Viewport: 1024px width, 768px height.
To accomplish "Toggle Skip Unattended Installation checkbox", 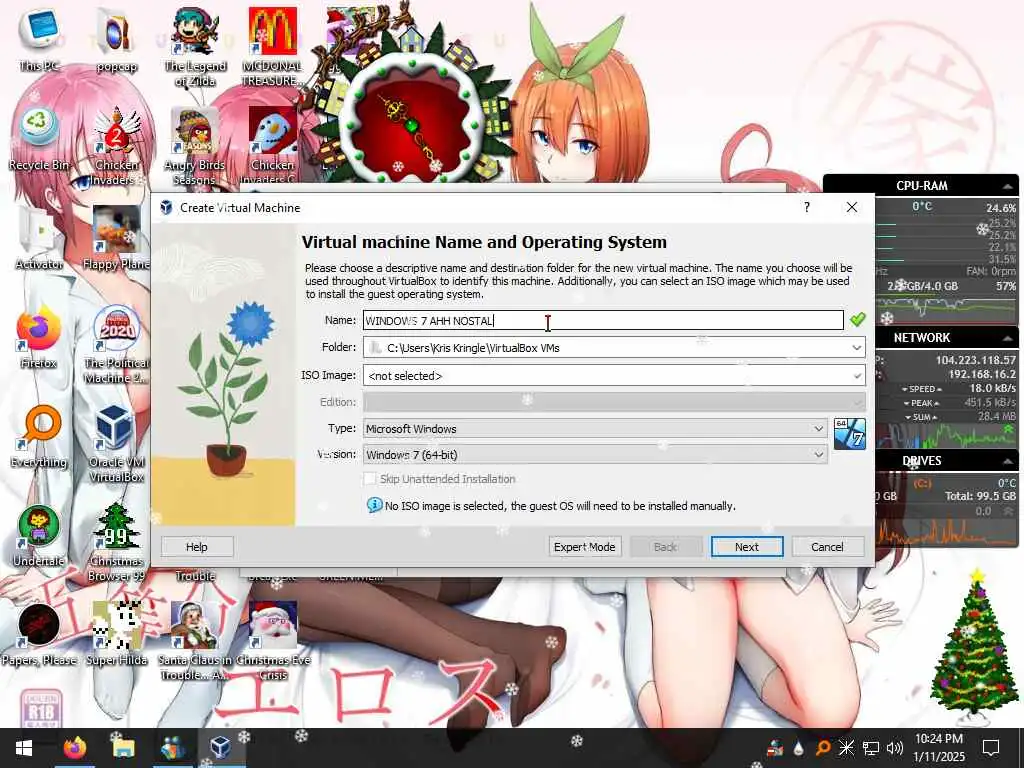I will click(x=370, y=479).
